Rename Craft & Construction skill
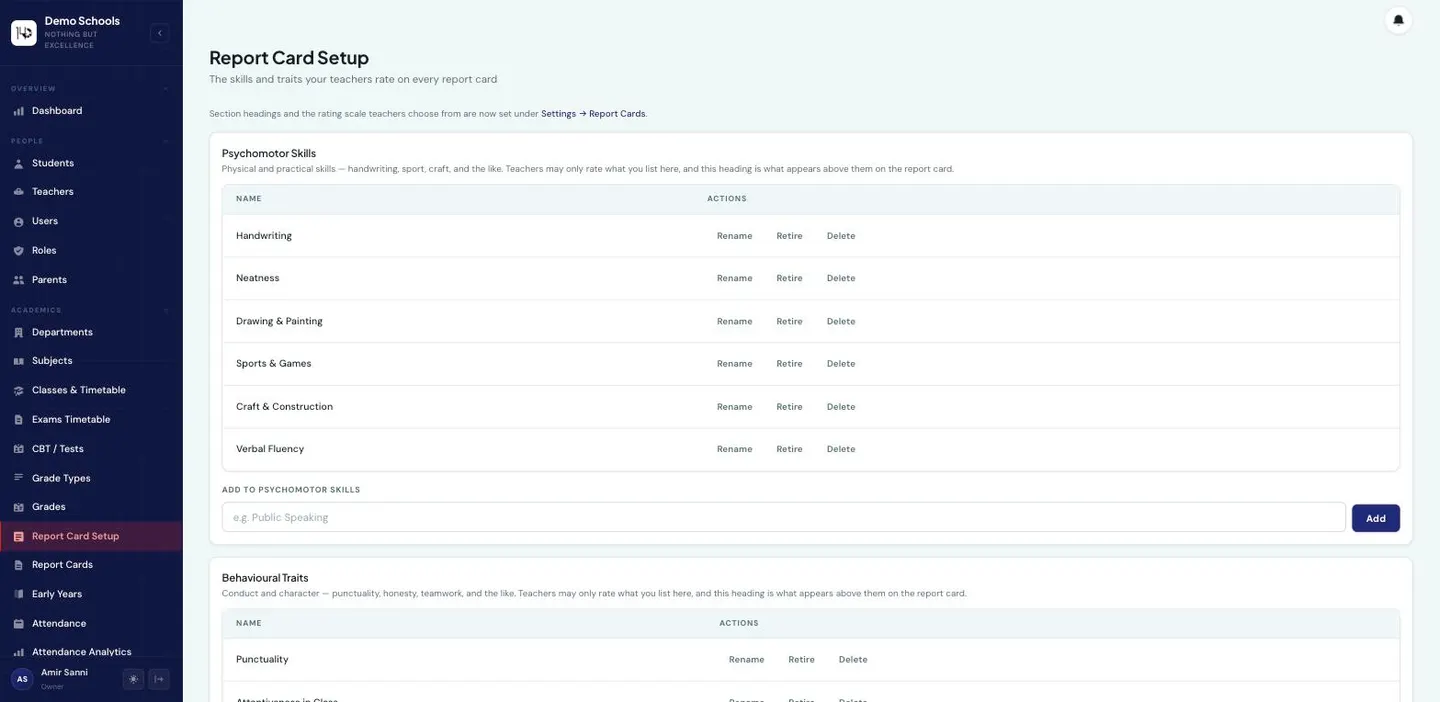1440x702 pixels. 734,407
